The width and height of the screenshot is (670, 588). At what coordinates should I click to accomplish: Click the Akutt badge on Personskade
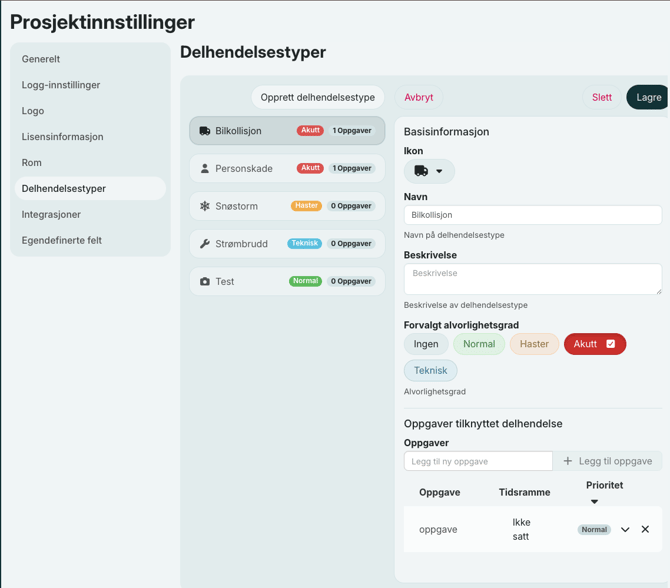point(310,168)
